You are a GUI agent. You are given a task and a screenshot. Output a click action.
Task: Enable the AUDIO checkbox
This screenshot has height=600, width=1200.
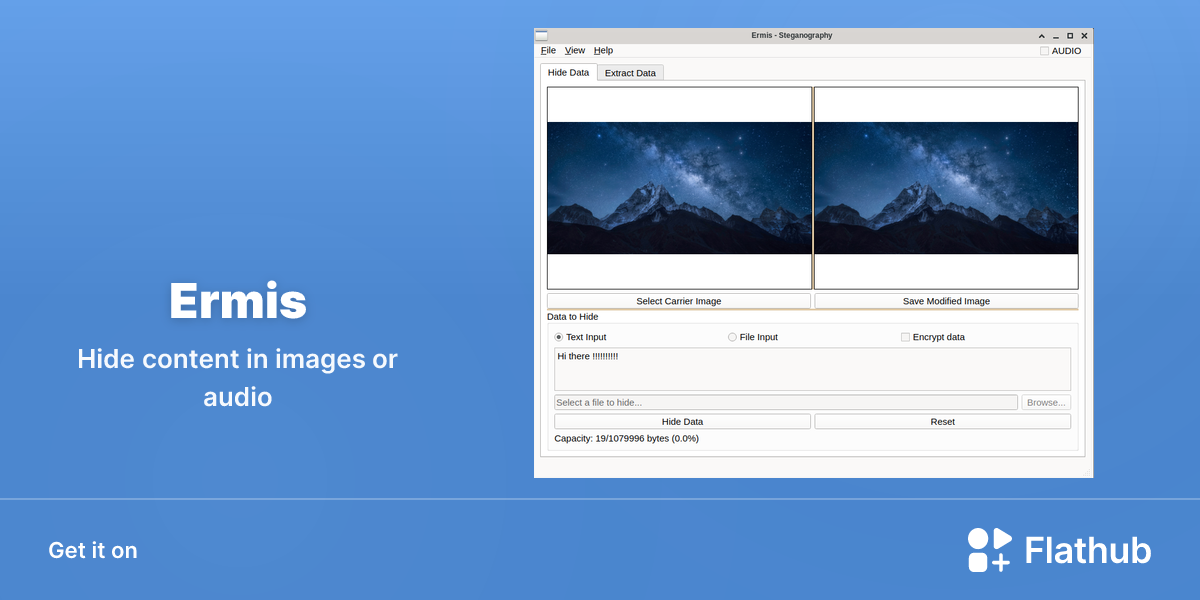coord(1044,51)
